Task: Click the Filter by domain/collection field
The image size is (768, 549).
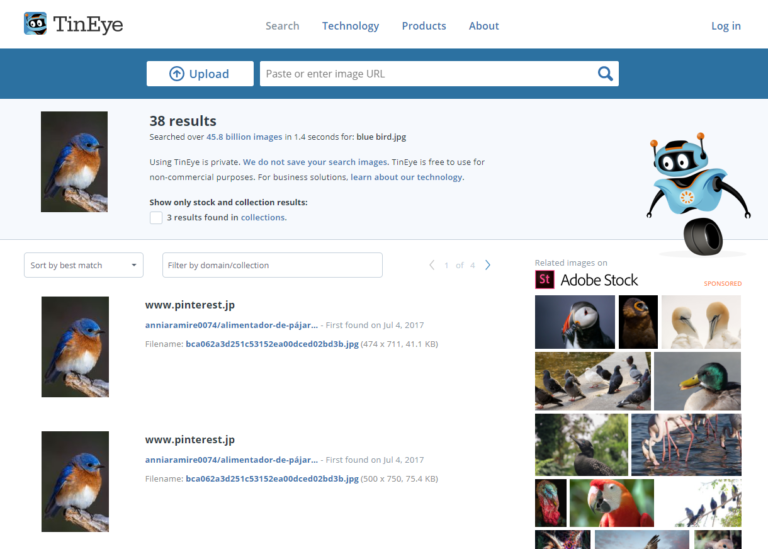Action: [x=272, y=265]
